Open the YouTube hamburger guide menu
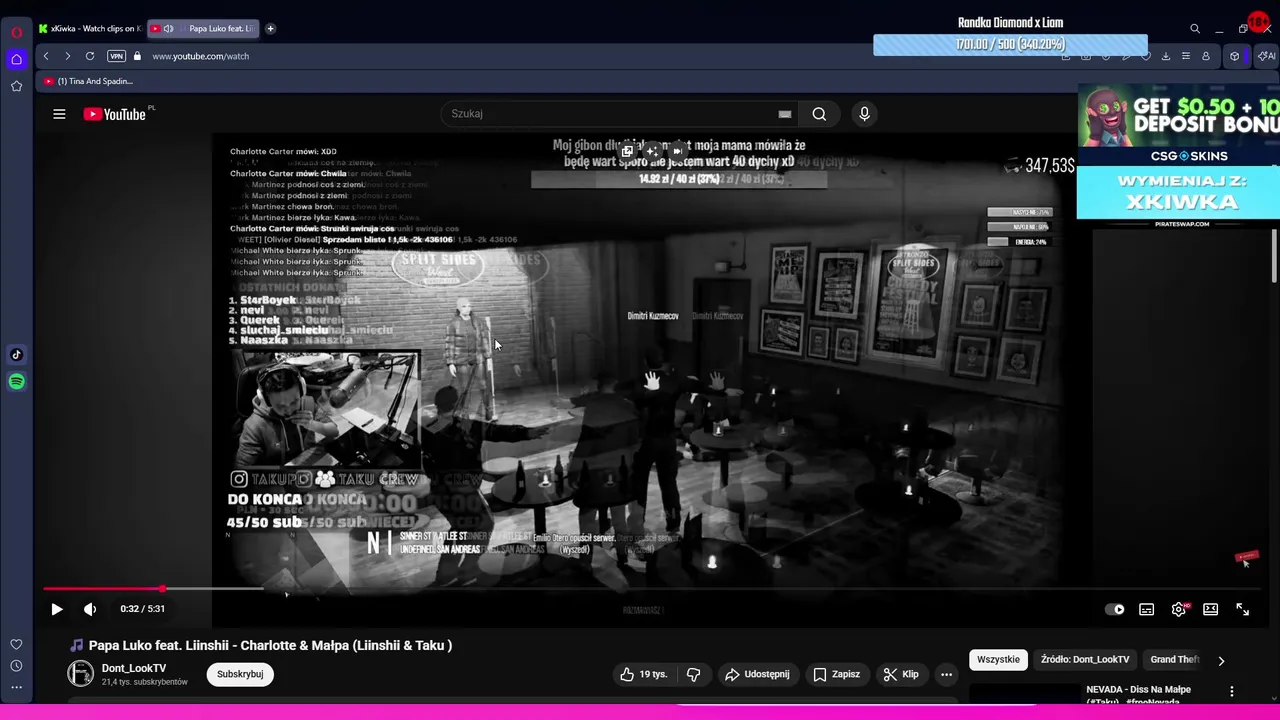 pos(59,114)
